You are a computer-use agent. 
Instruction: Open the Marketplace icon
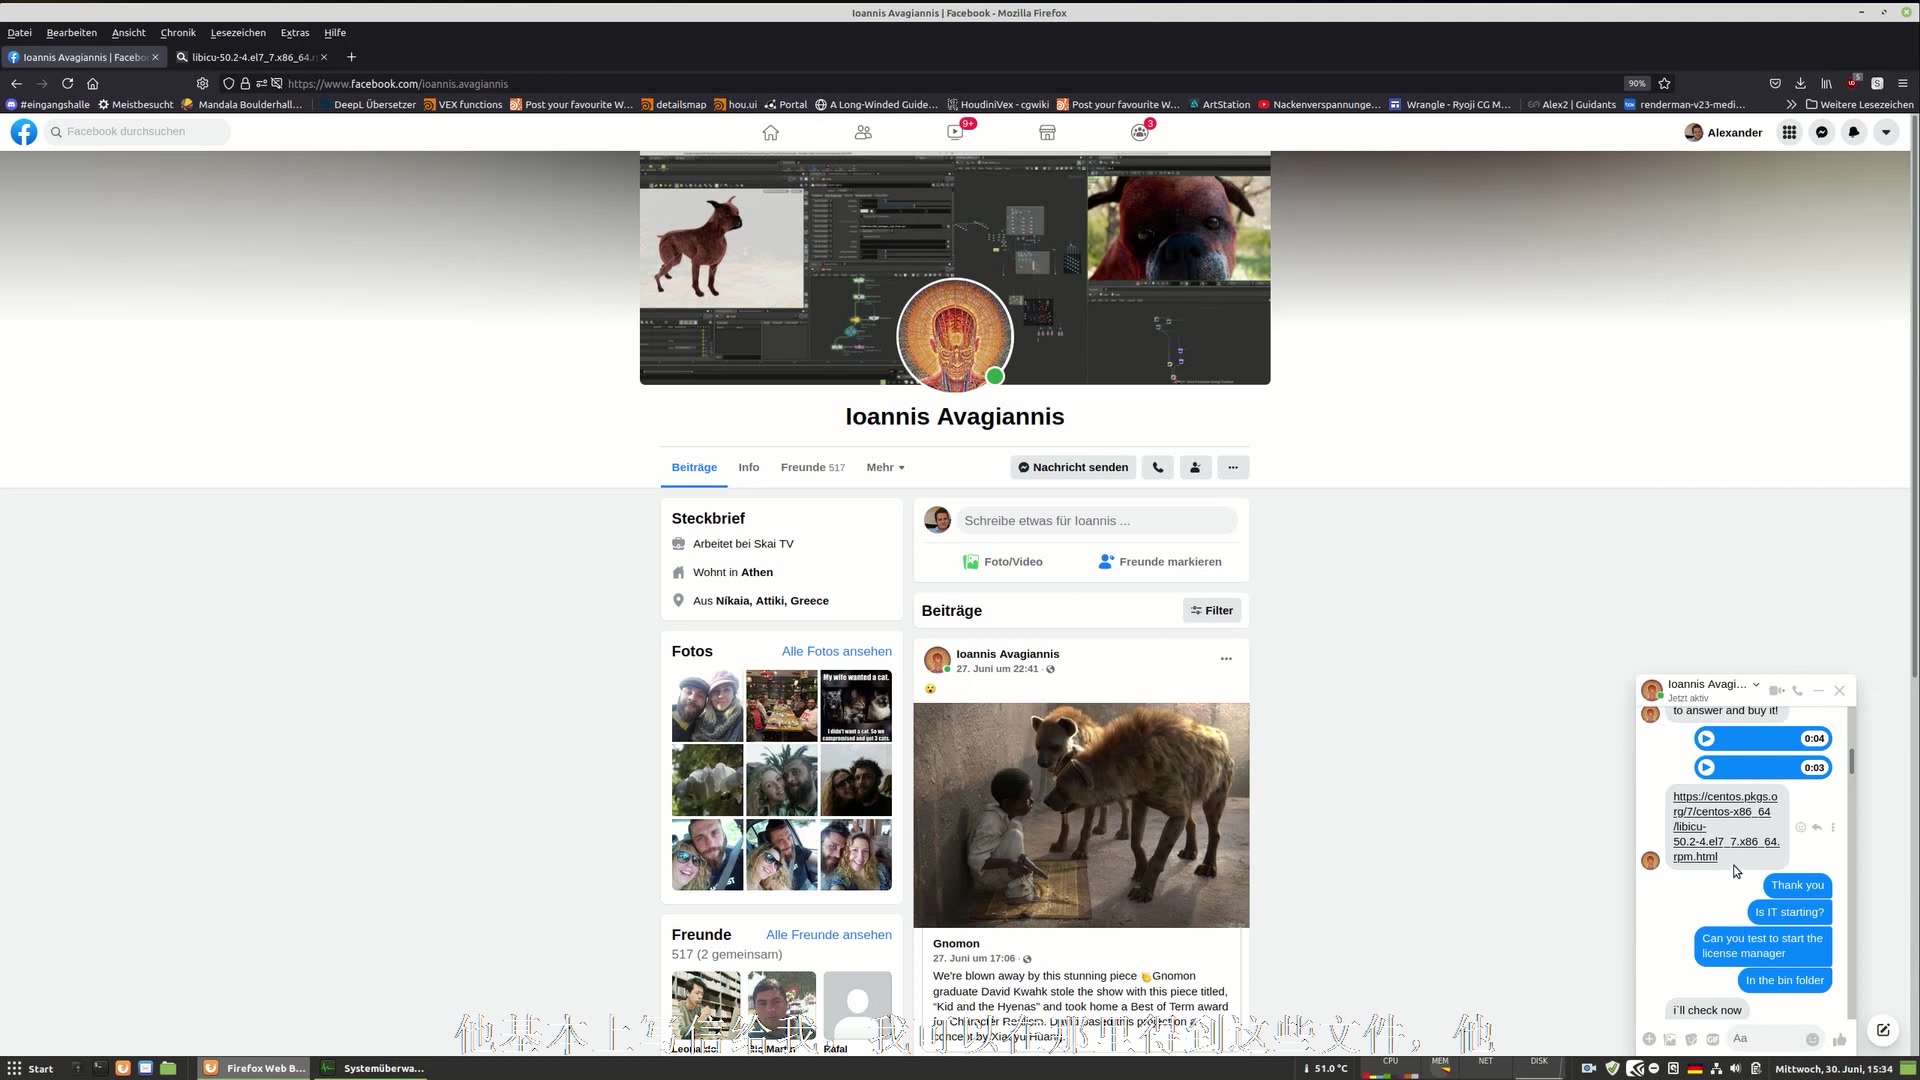point(1047,132)
